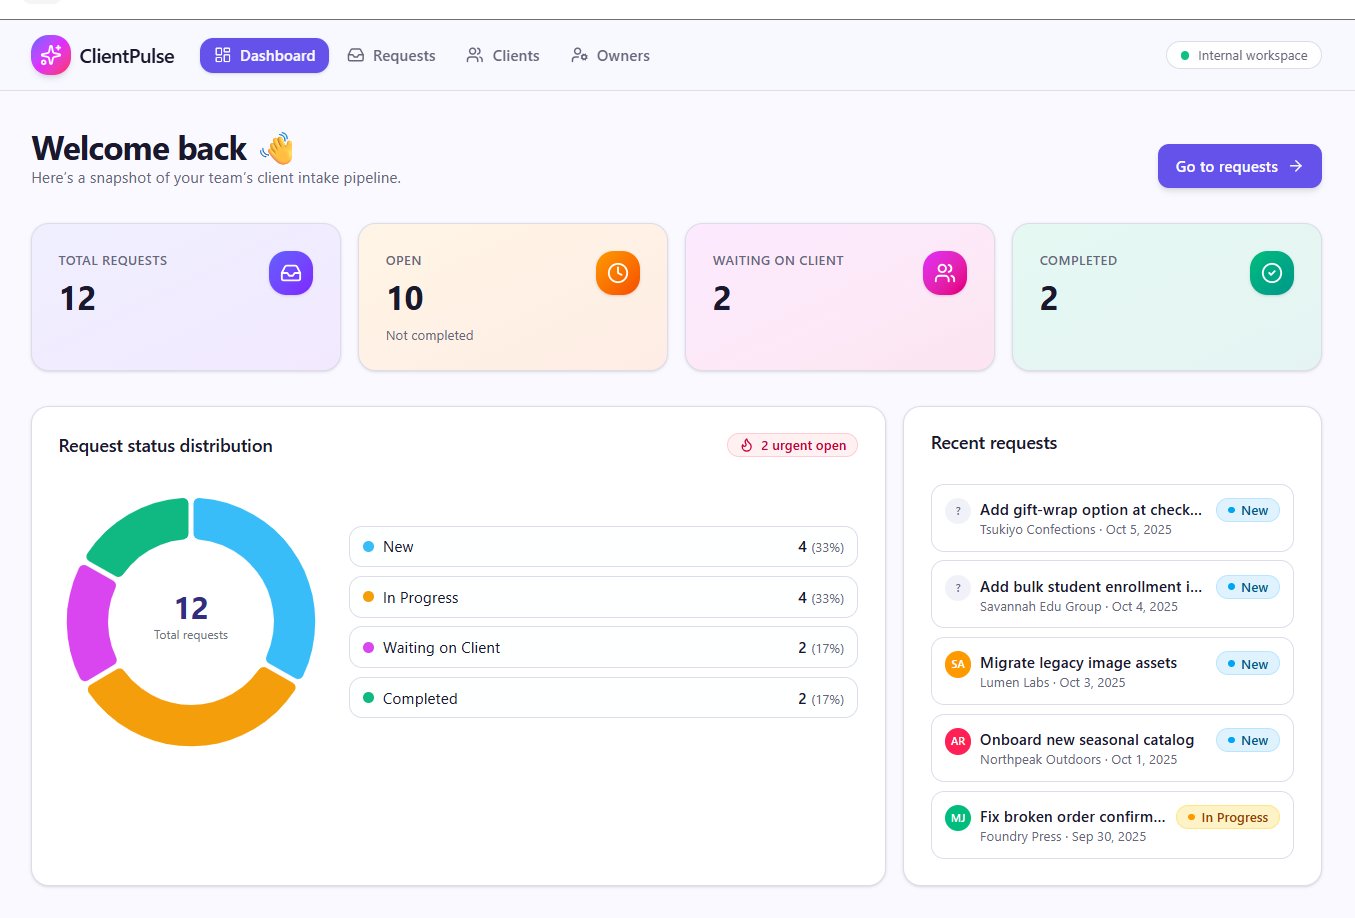1355x918 pixels.
Task: Open the Migrate legacy image assets request
Action: click(1112, 671)
